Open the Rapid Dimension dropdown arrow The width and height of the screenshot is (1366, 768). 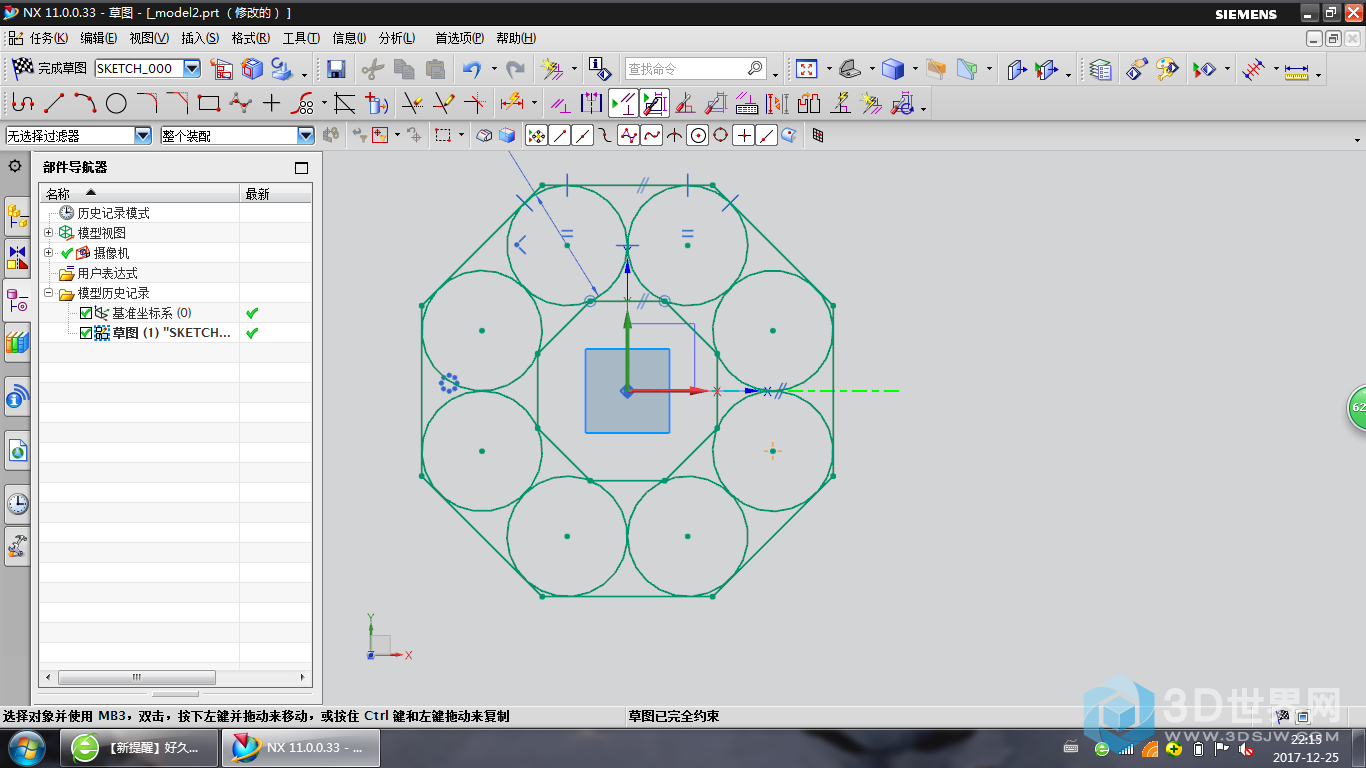point(534,104)
